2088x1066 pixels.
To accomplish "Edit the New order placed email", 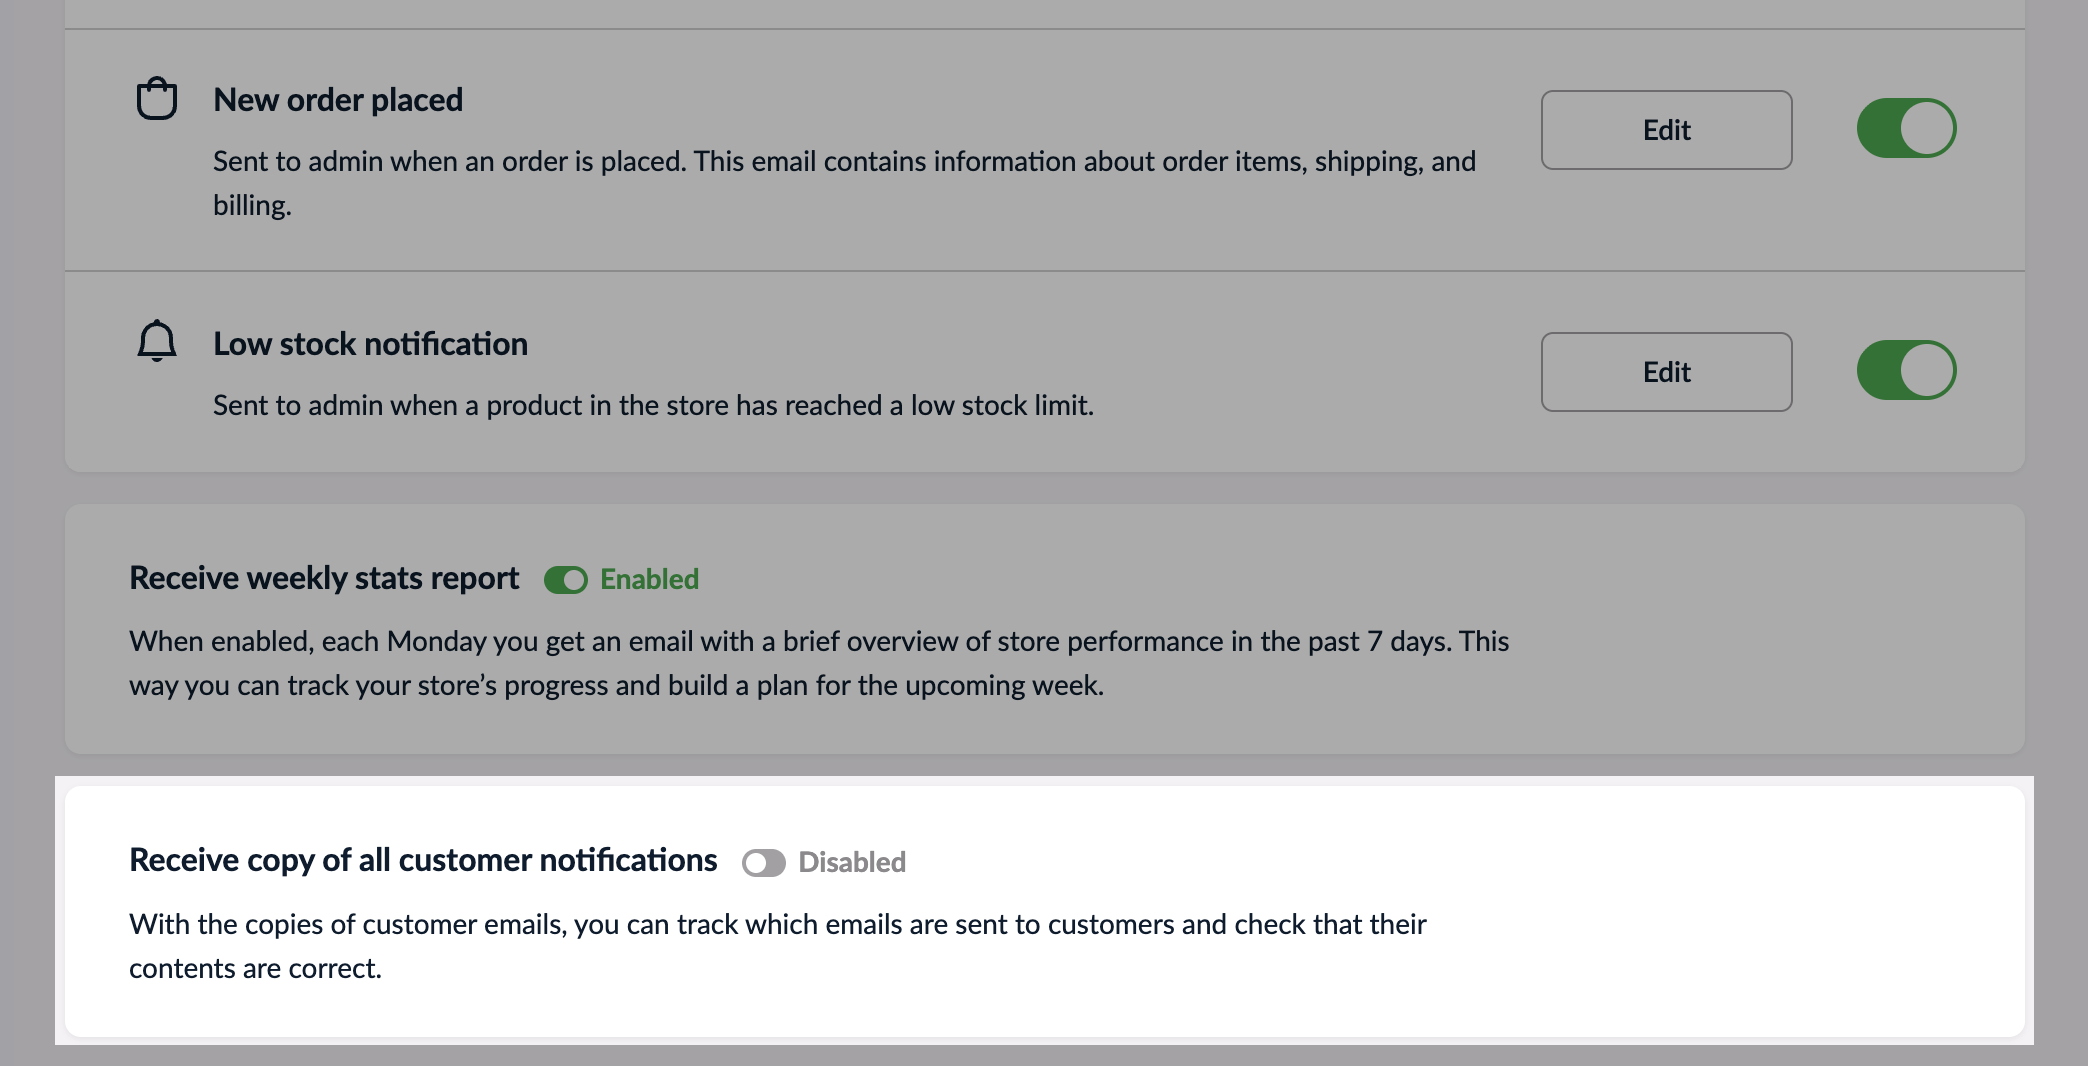I will click(x=1666, y=130).
